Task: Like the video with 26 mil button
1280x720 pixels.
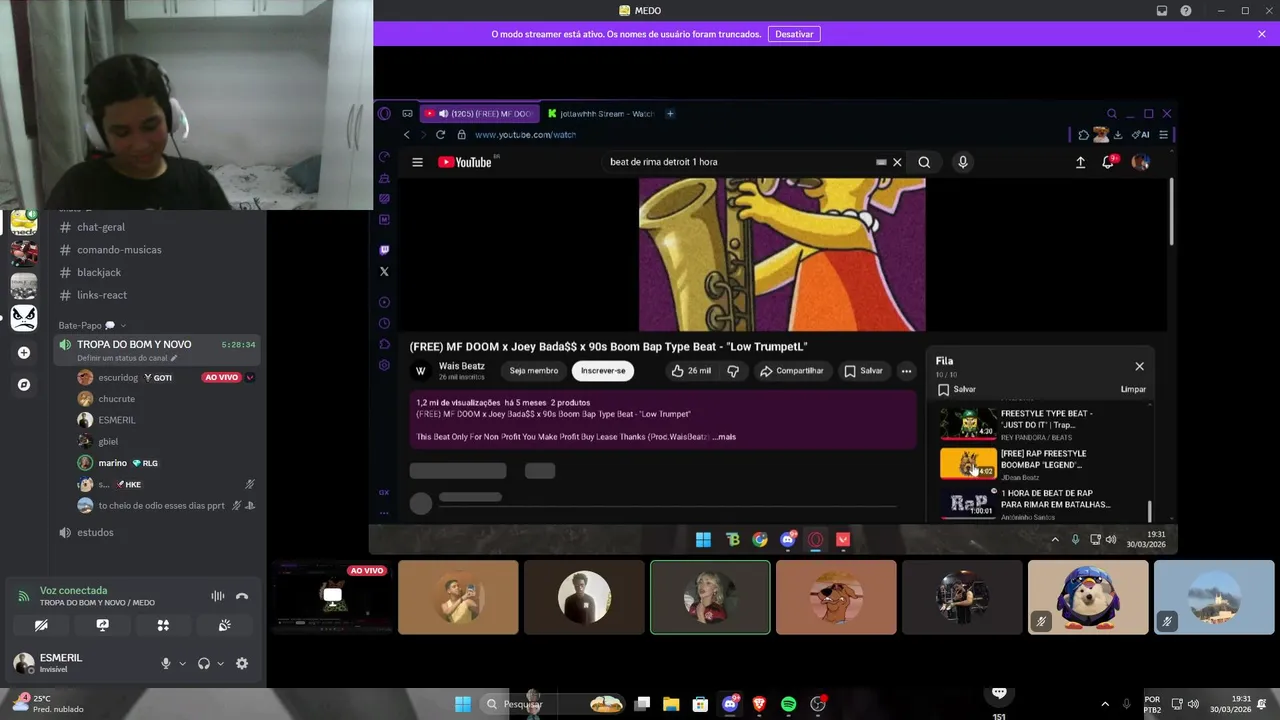Action: click(691, 371)
